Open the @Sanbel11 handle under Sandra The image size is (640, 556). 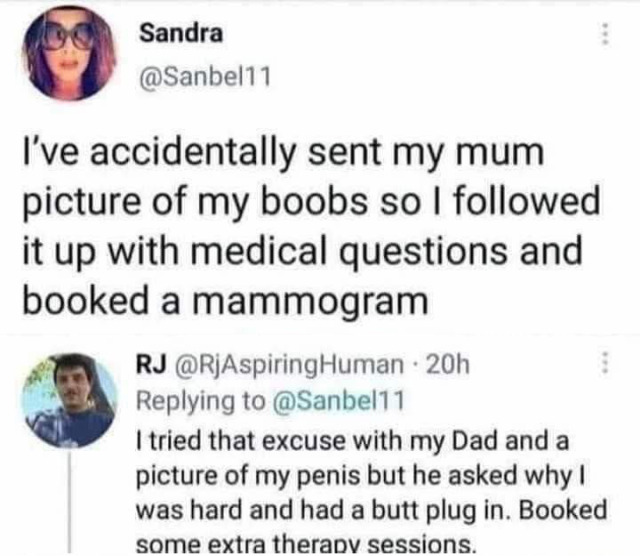point(204,77)
